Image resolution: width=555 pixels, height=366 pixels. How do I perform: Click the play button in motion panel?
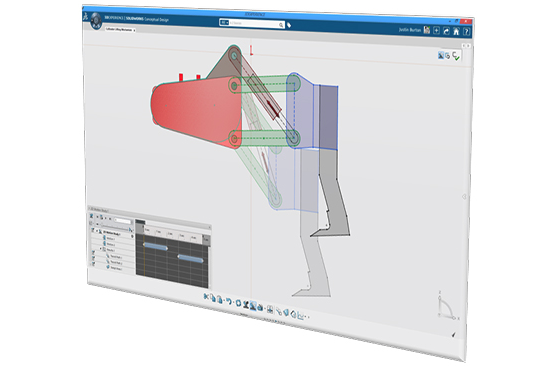coord(105,218)
